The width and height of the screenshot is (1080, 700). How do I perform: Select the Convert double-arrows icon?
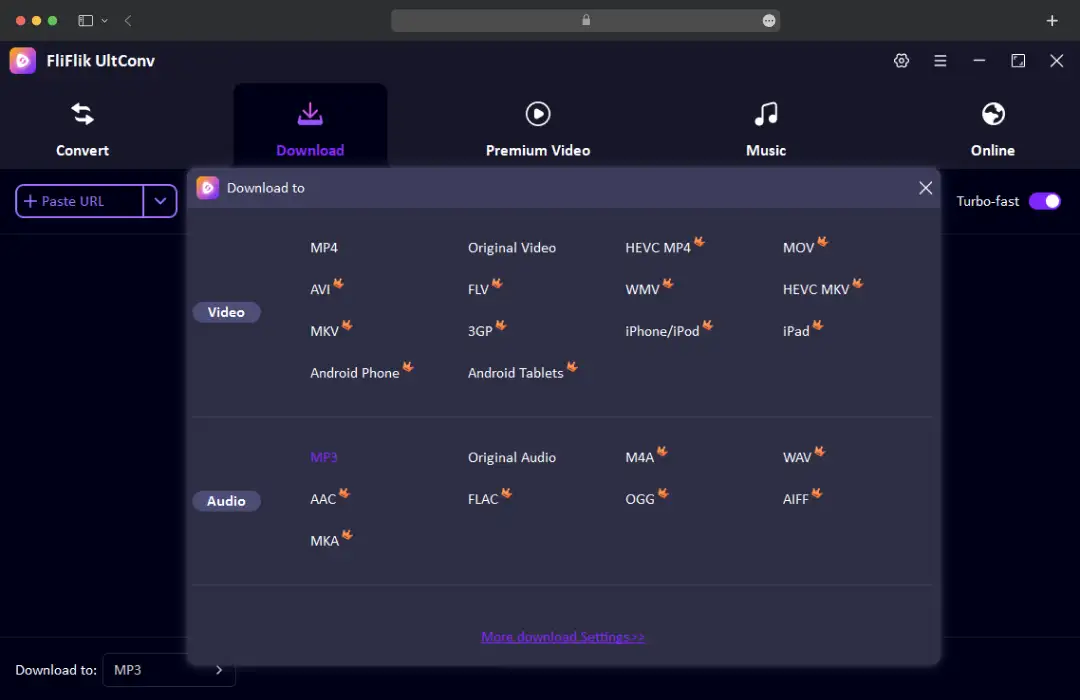pos(82,113)
